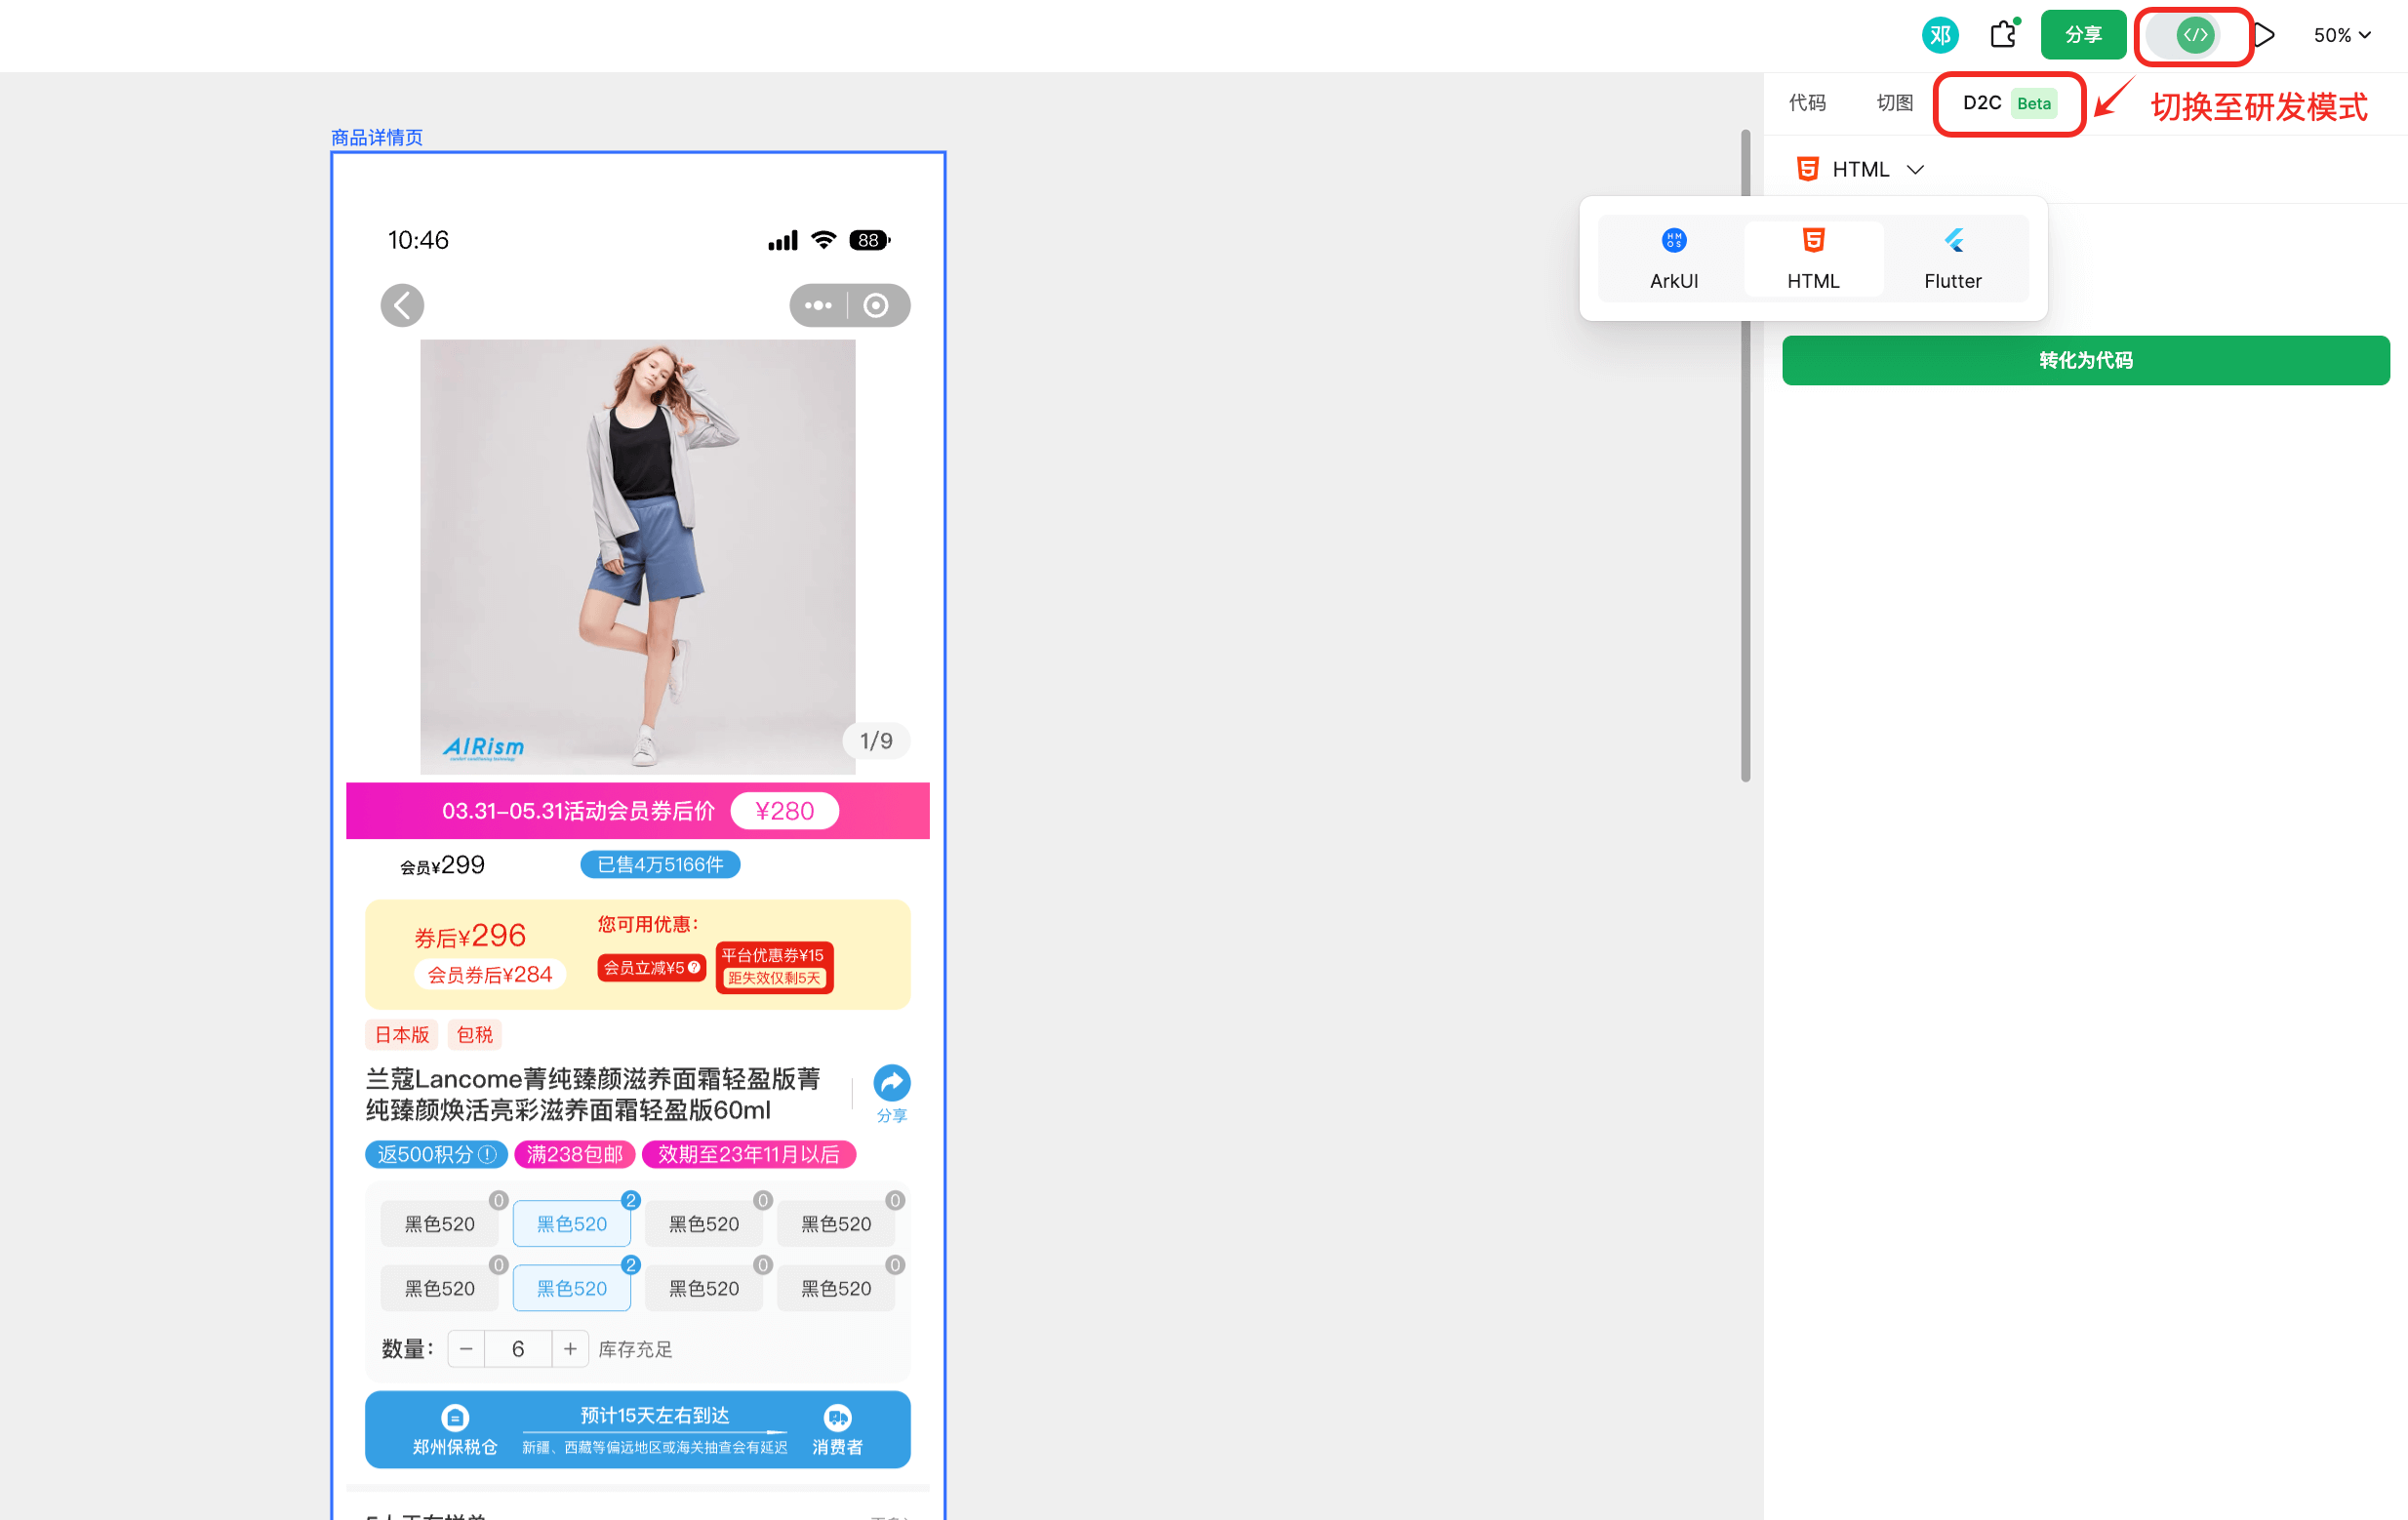Viewport: 2408px width, 1520px height.
Task: Click the three-dot more icon in mockup
Action: point(818,305)
